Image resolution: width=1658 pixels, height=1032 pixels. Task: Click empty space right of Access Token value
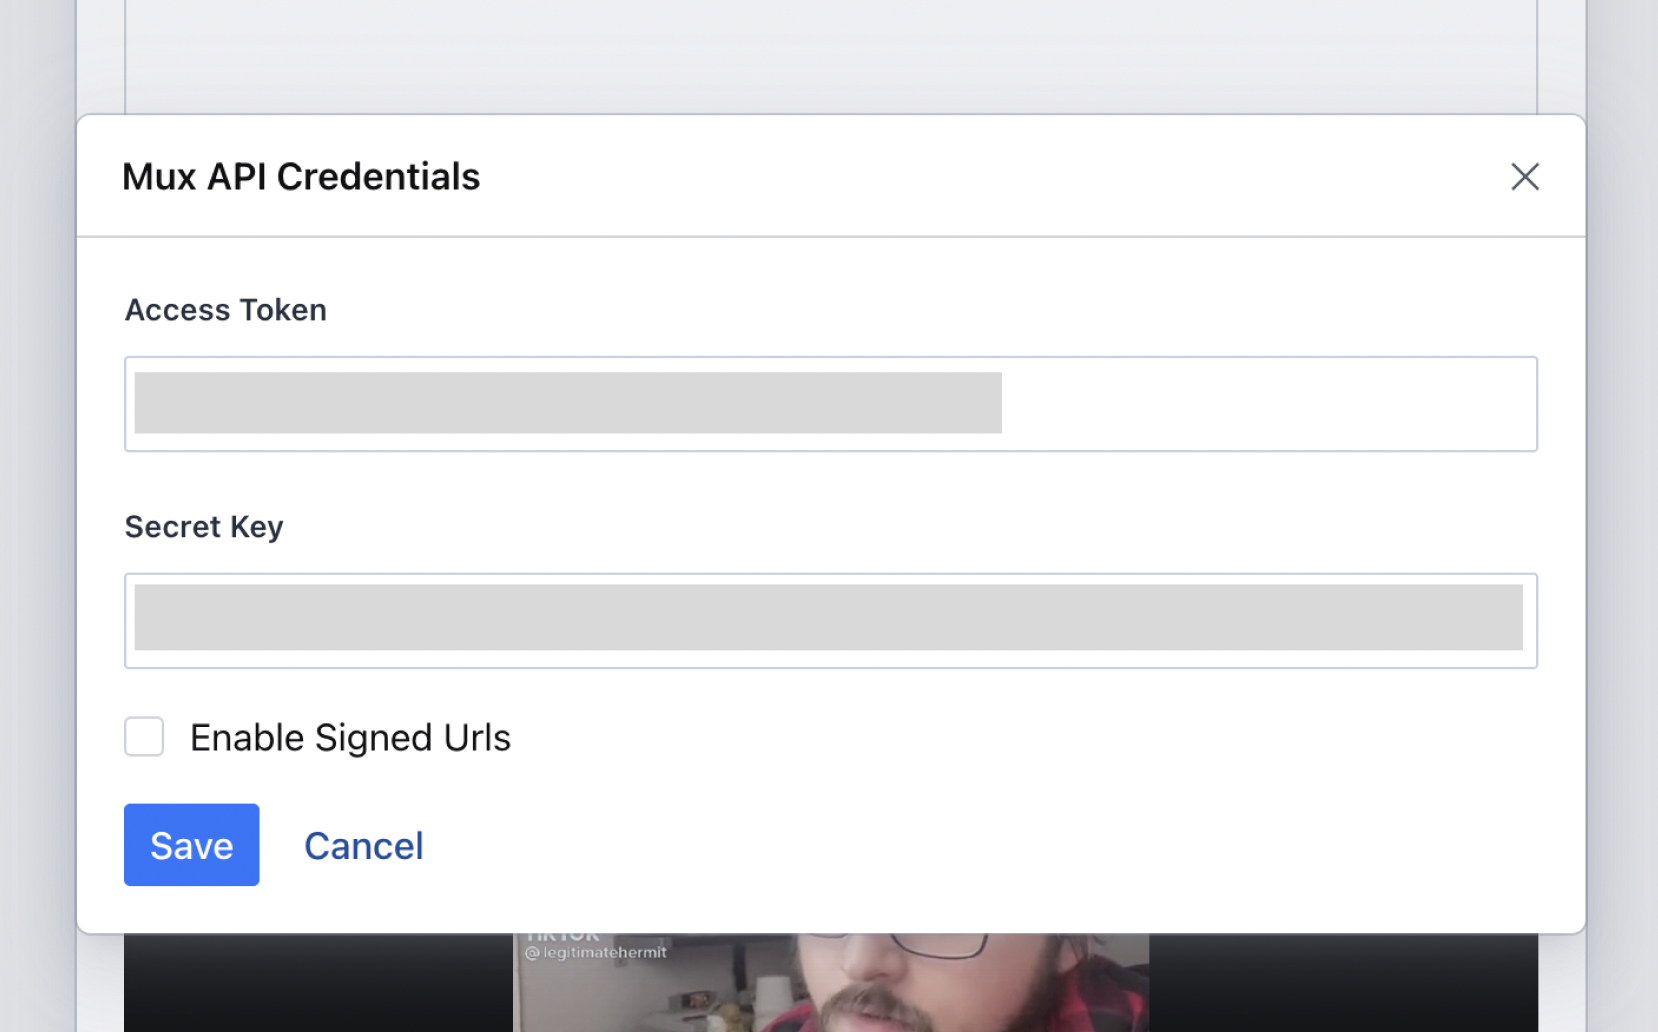pyautogui.click(x=1268, y=404)
